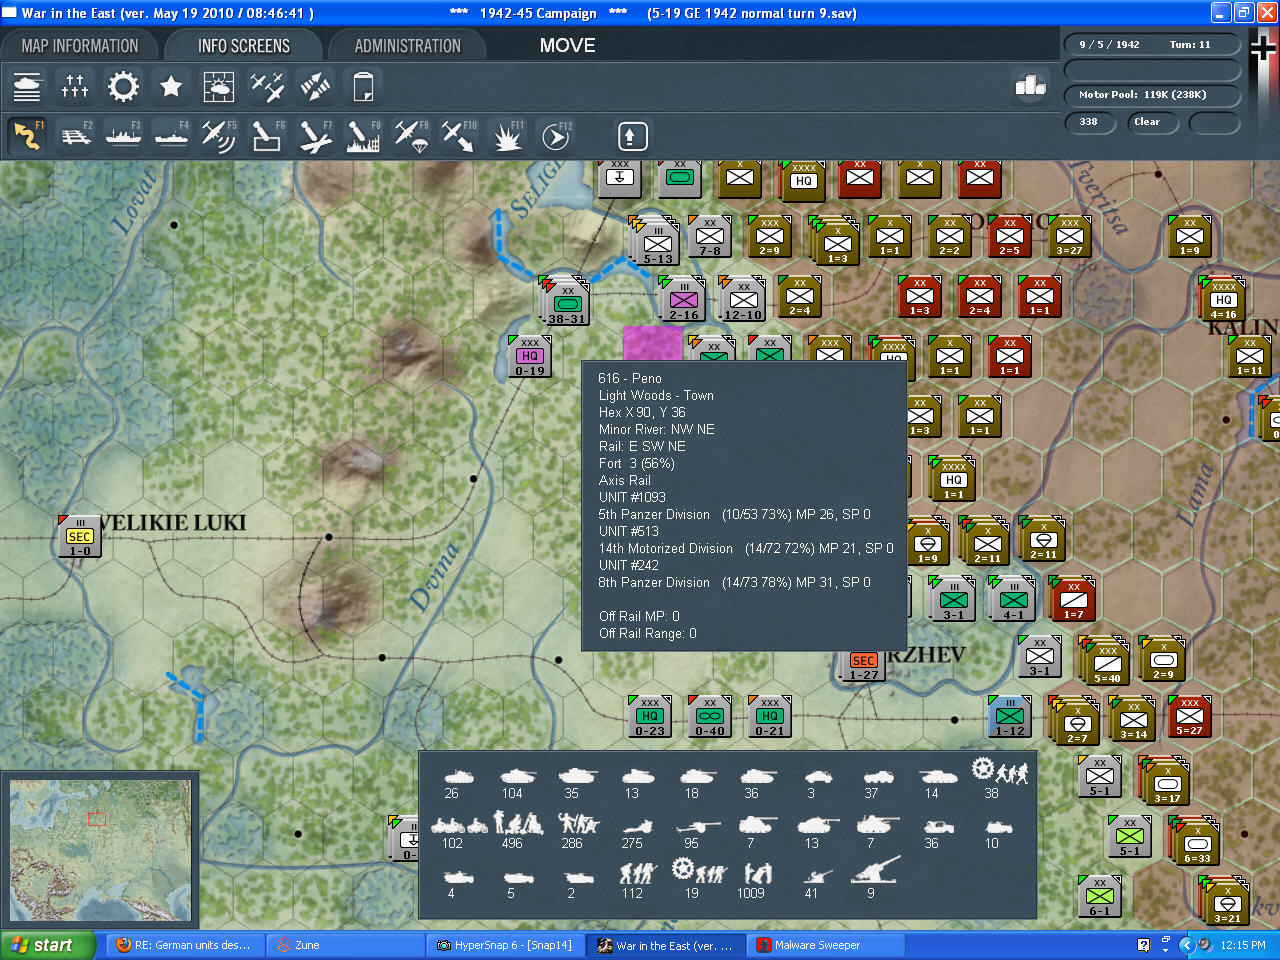Viewport: 1280px width, 960px height.
Task: Select the grey infantry unit marked 7-8
Action: (x=709, y=237)
